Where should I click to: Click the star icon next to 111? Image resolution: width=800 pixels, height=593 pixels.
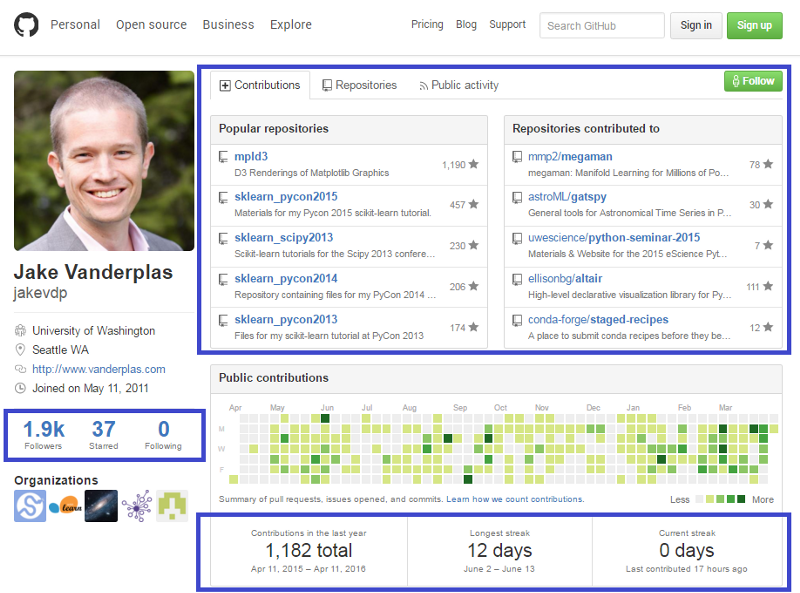click(x=768, y=286)
